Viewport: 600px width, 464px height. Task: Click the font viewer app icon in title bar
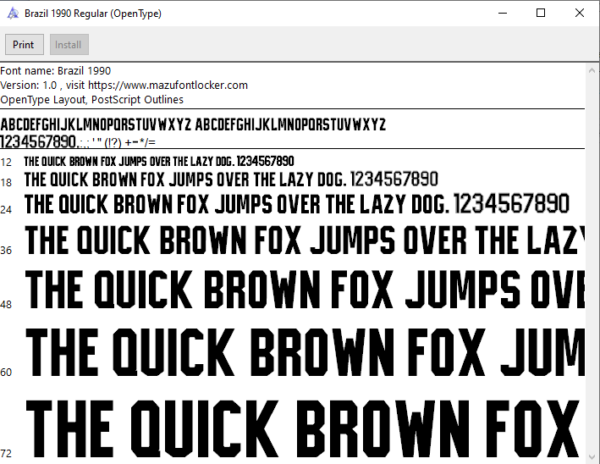click(13, 13)
